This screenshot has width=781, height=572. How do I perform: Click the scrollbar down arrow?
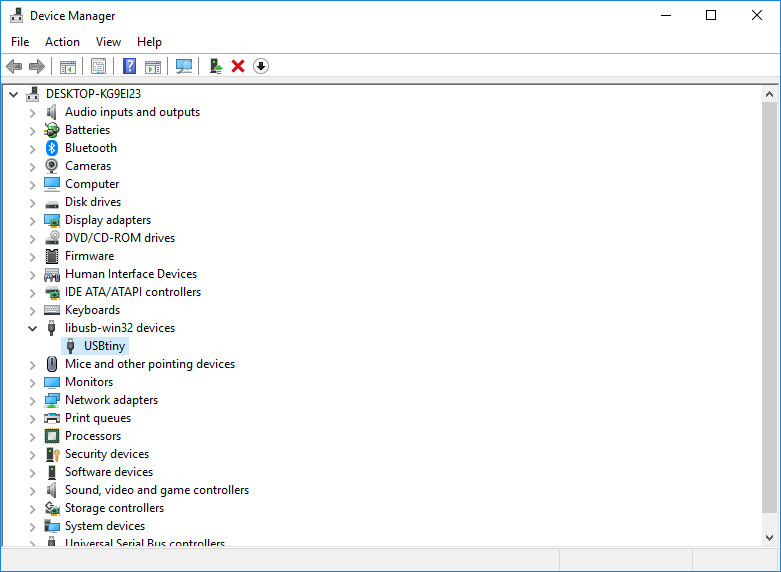(x=770, y=538)
